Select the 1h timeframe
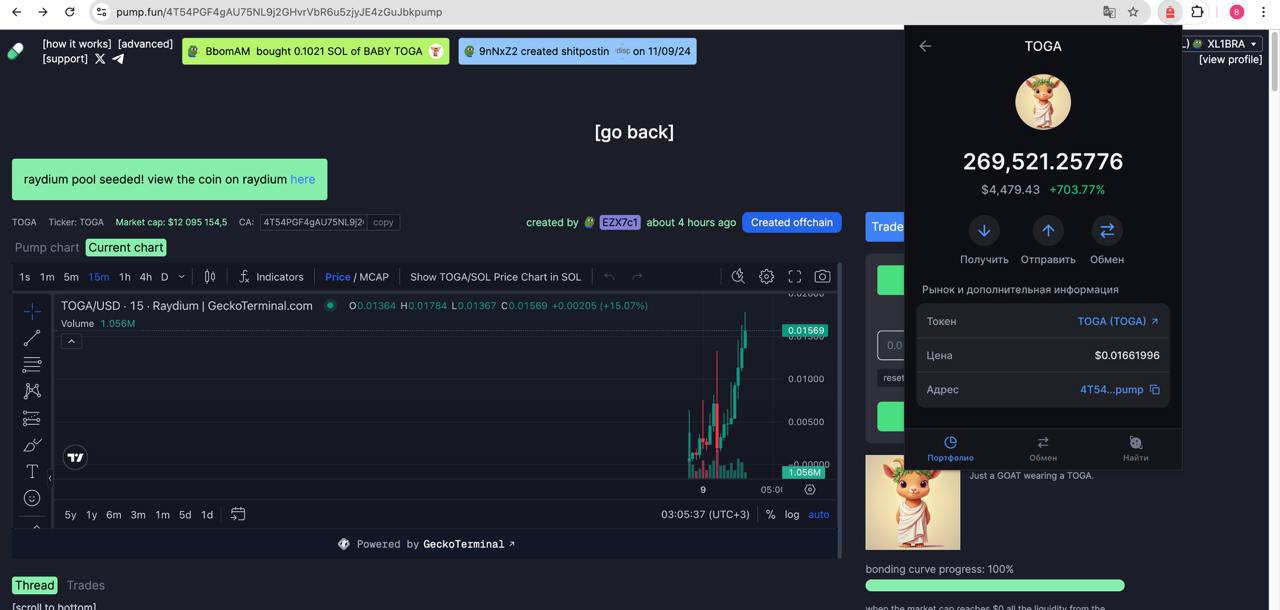This screenshot has width=1280, height=610. coord(125,277)
